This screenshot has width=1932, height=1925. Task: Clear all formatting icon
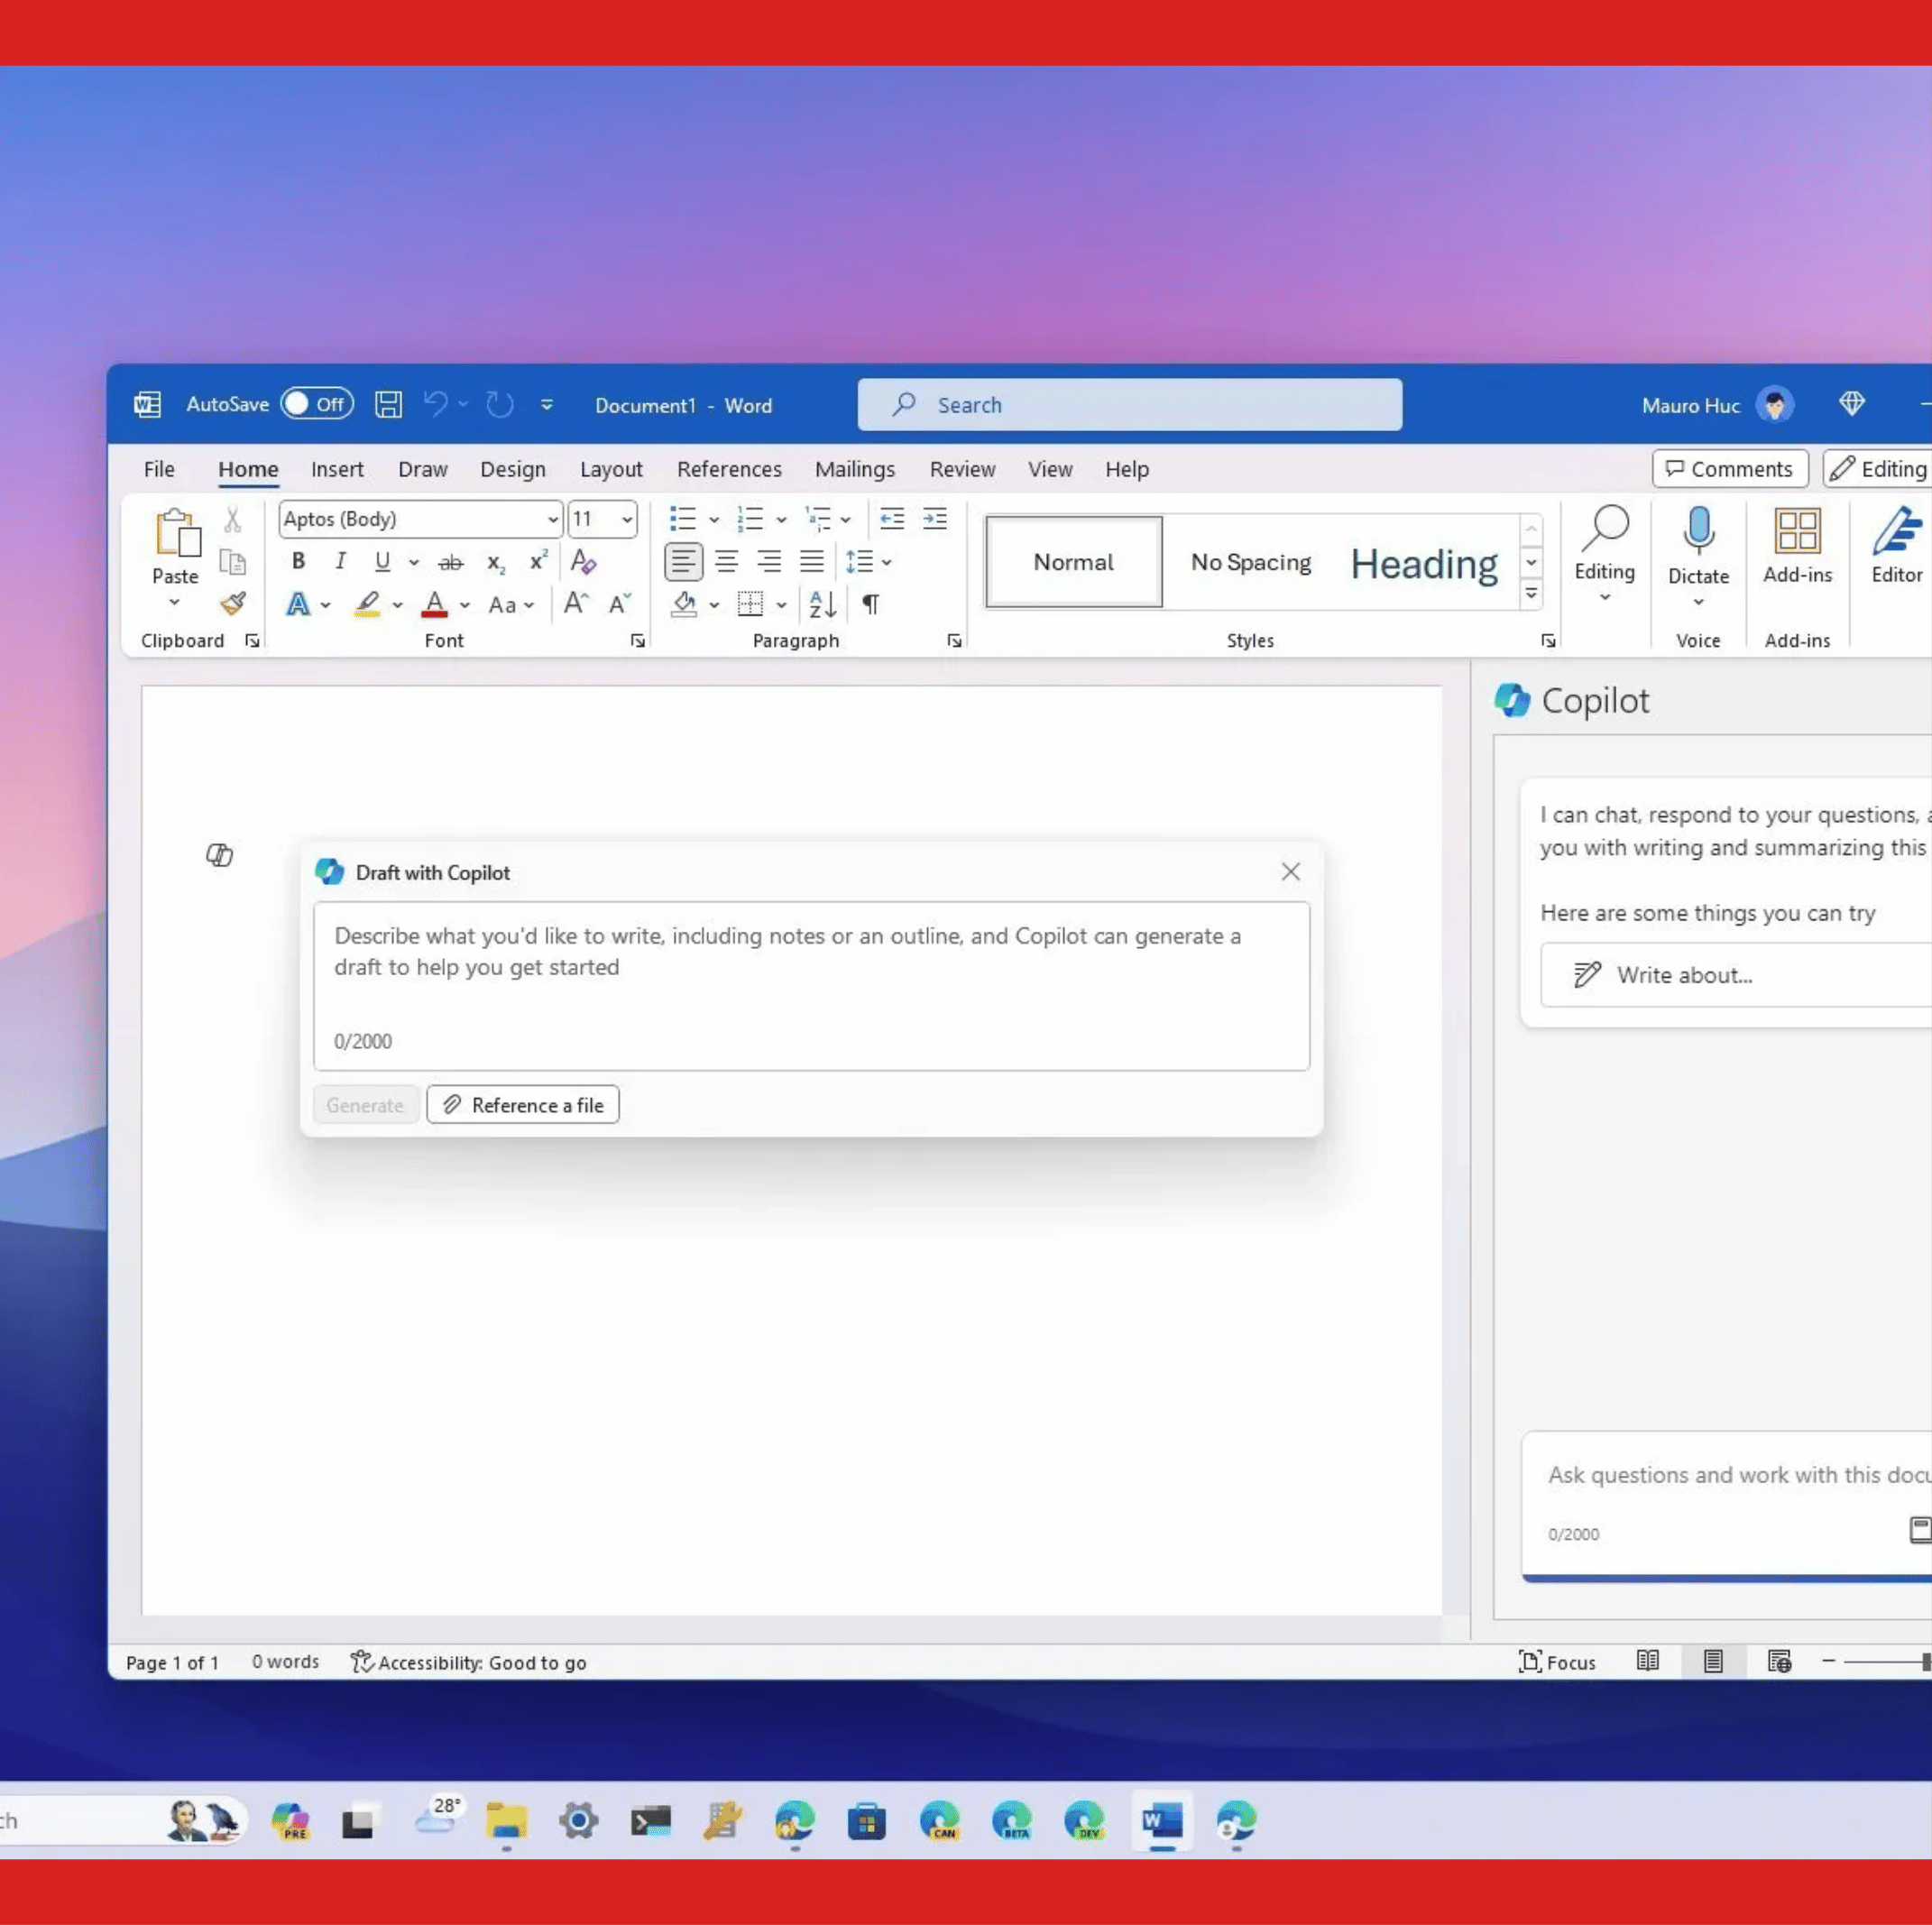[583, 562]
